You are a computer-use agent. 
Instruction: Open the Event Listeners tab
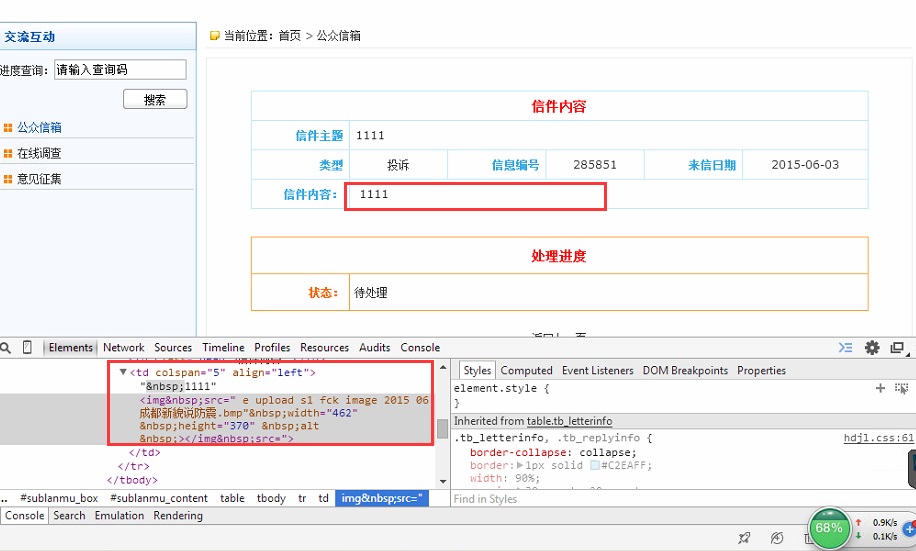click(x=597, y=370)
